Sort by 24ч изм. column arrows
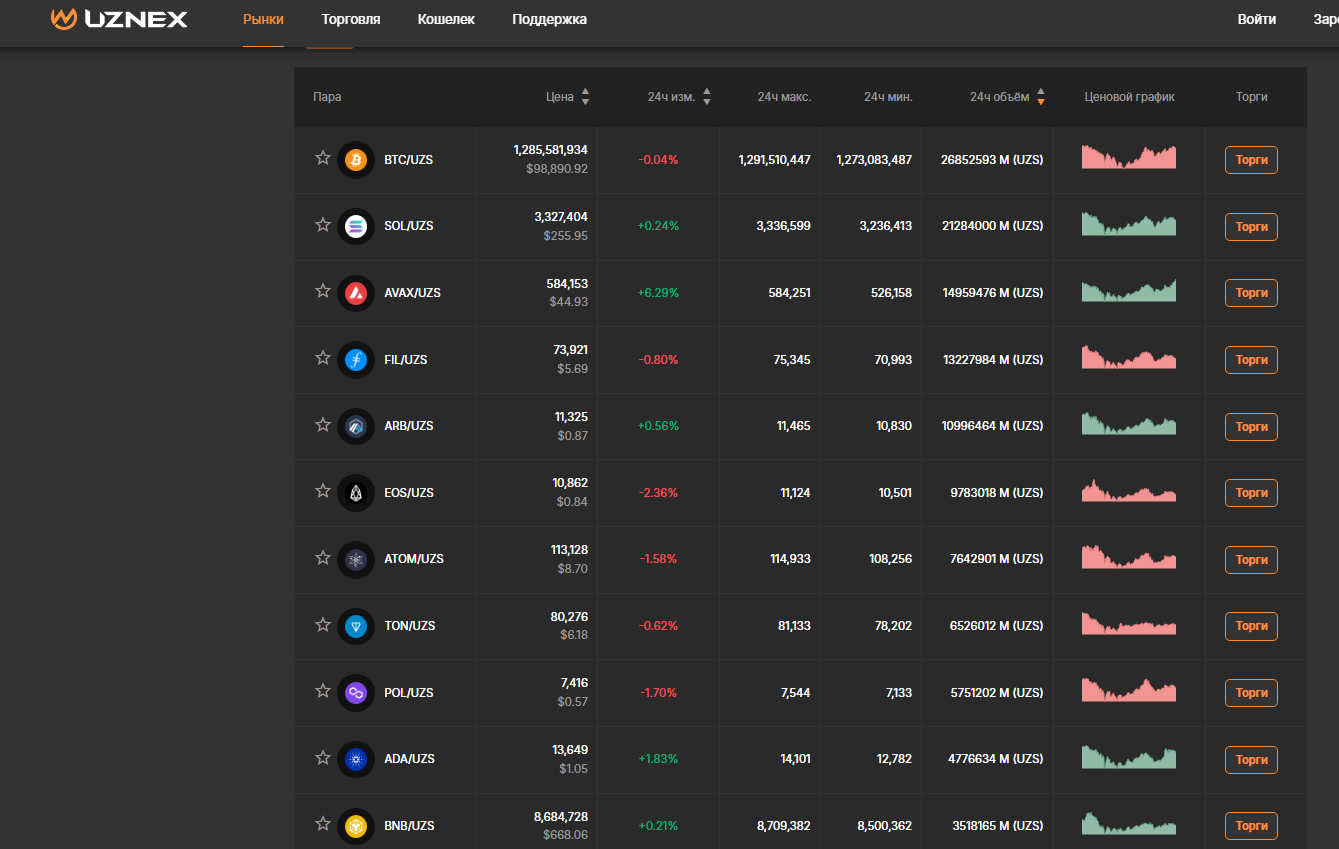This screenshot has width=1339, height=849. point(706,97)
